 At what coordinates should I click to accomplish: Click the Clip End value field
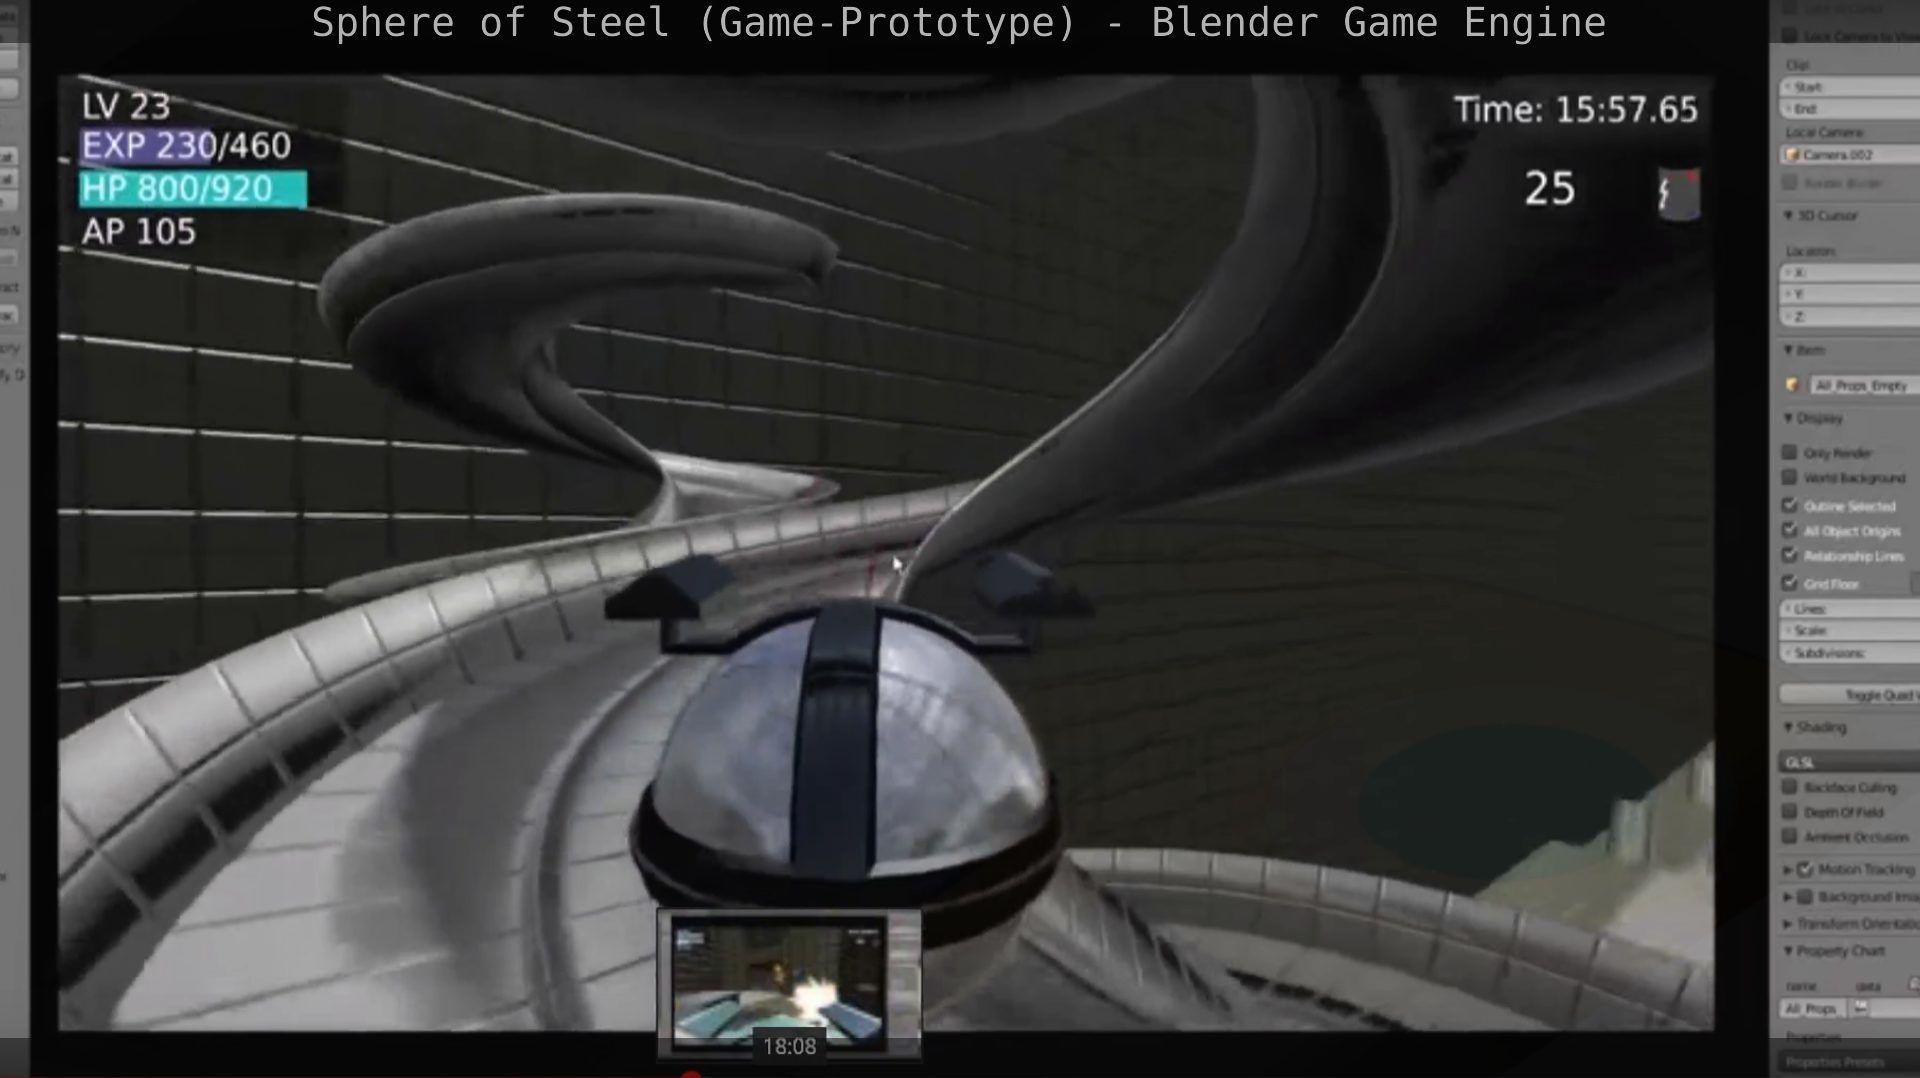pyautogui.click(x=1850, y=109)
